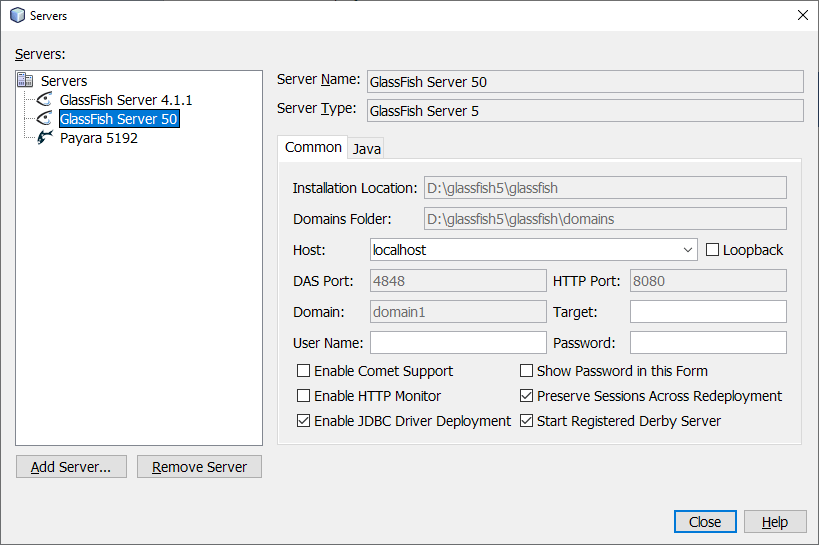Enable Comet Support checkbox
This screenshot has height=545, width=819.
[x=303, y=371]
